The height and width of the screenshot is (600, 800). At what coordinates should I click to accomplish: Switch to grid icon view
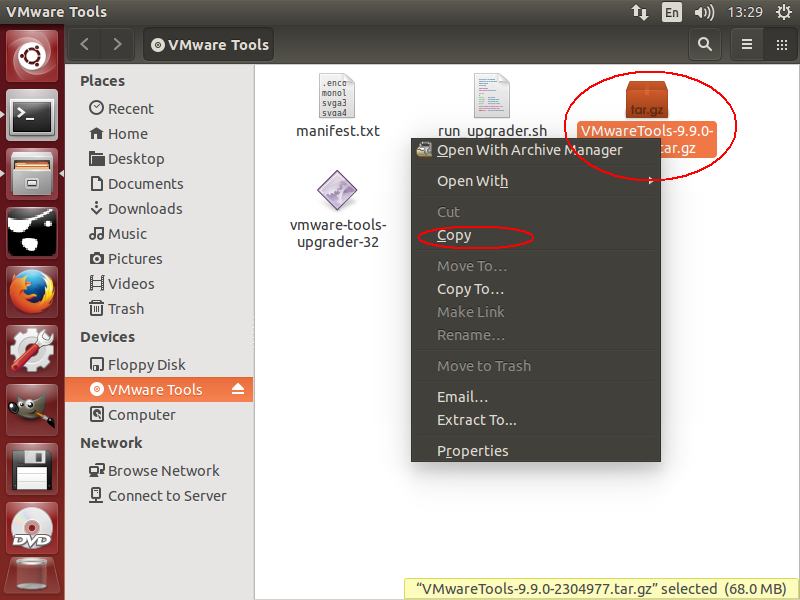(x=781, y=44)
